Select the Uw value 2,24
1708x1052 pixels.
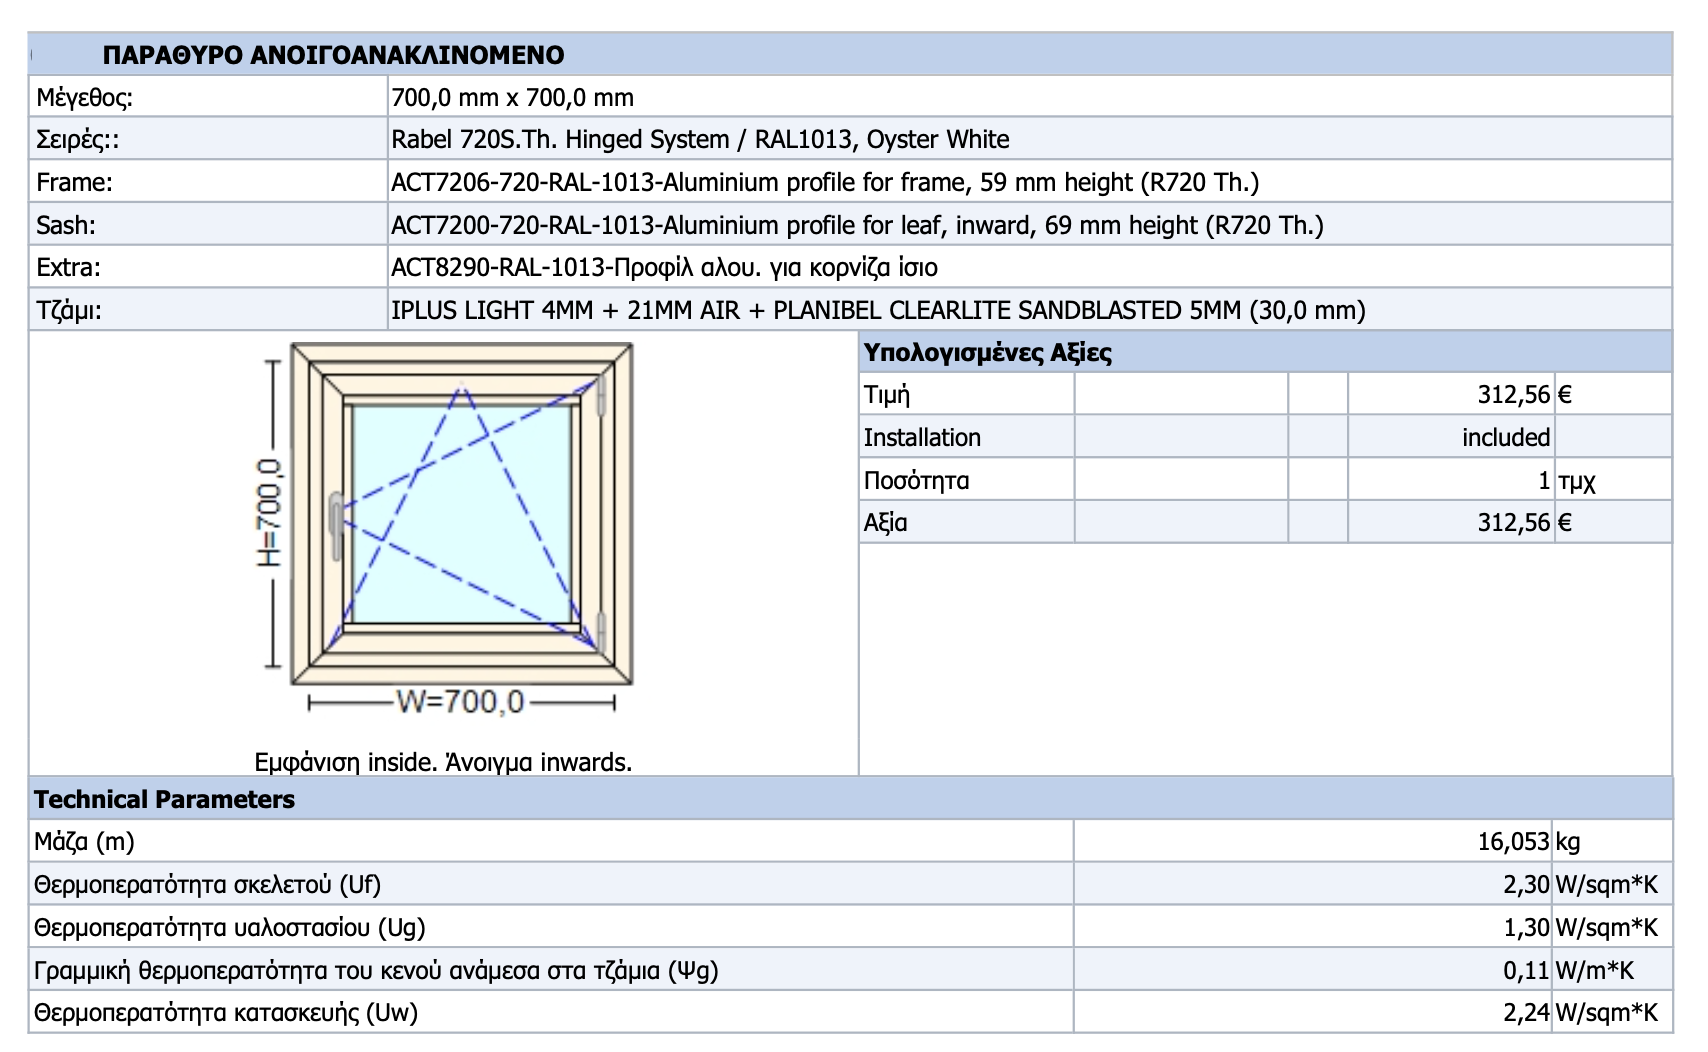1527,1012
